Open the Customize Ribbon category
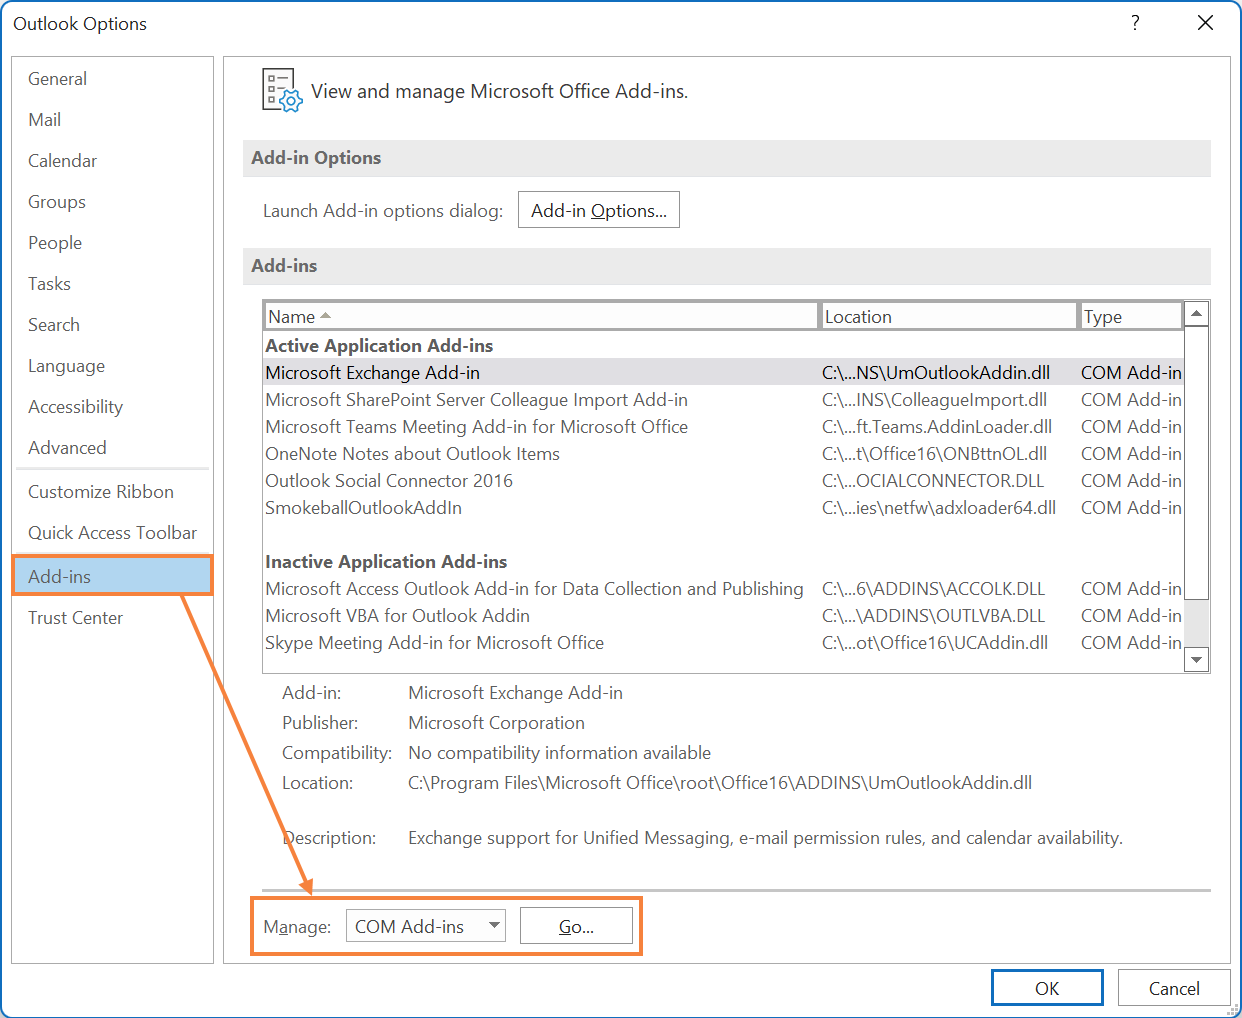This screenshot has width=1242, height=1018. pyautogui.click(x=100, y=492)
